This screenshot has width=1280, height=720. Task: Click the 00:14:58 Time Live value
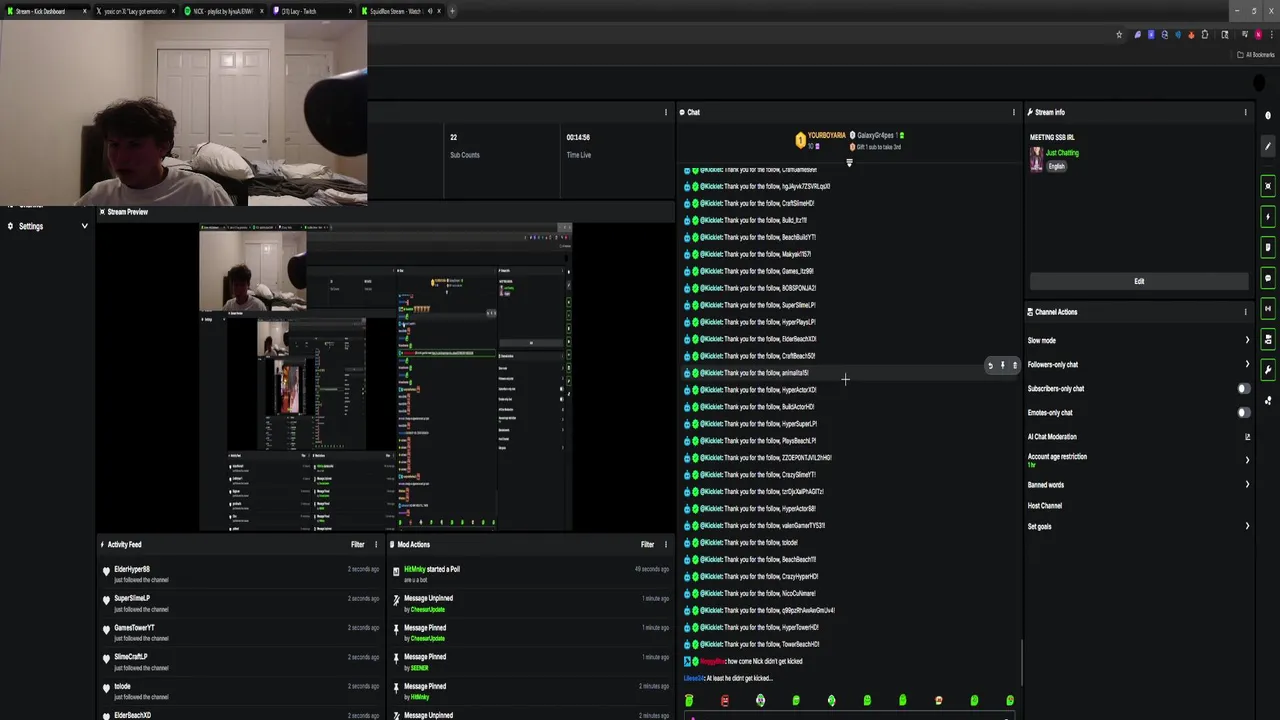click(578, 137)
